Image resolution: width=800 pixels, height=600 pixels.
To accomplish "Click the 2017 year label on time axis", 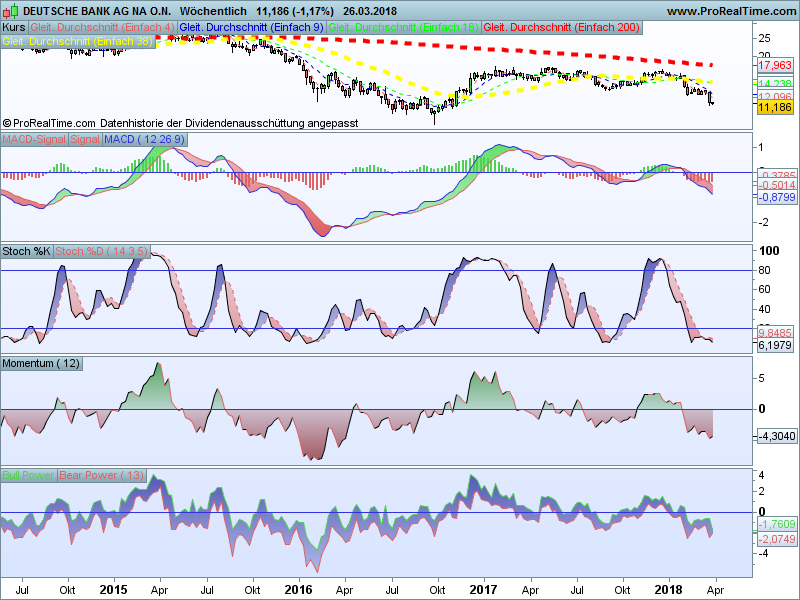I will [x=483, y=590].
